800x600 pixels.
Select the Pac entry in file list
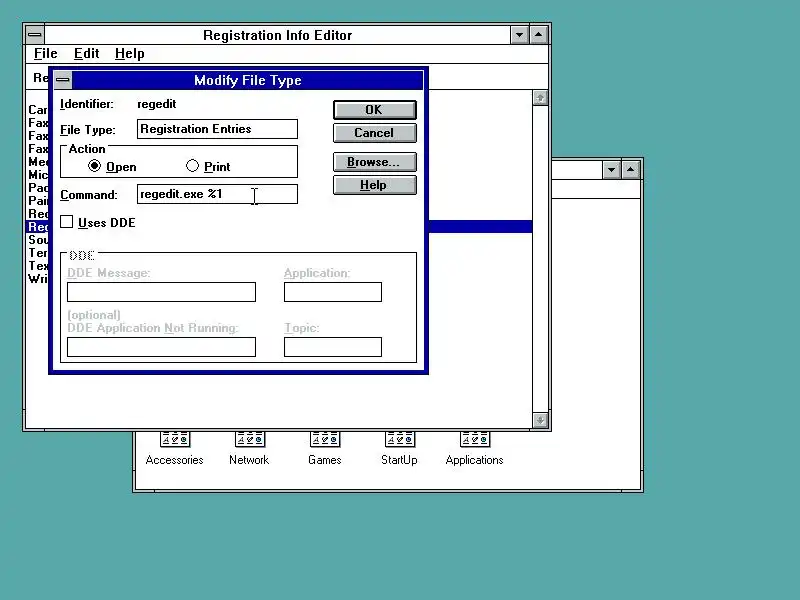[38, 188]
